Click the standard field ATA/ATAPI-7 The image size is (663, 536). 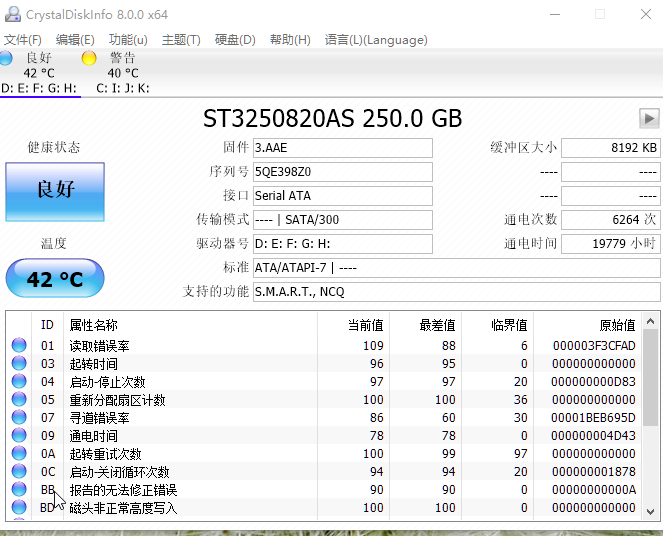click(457, 268)
